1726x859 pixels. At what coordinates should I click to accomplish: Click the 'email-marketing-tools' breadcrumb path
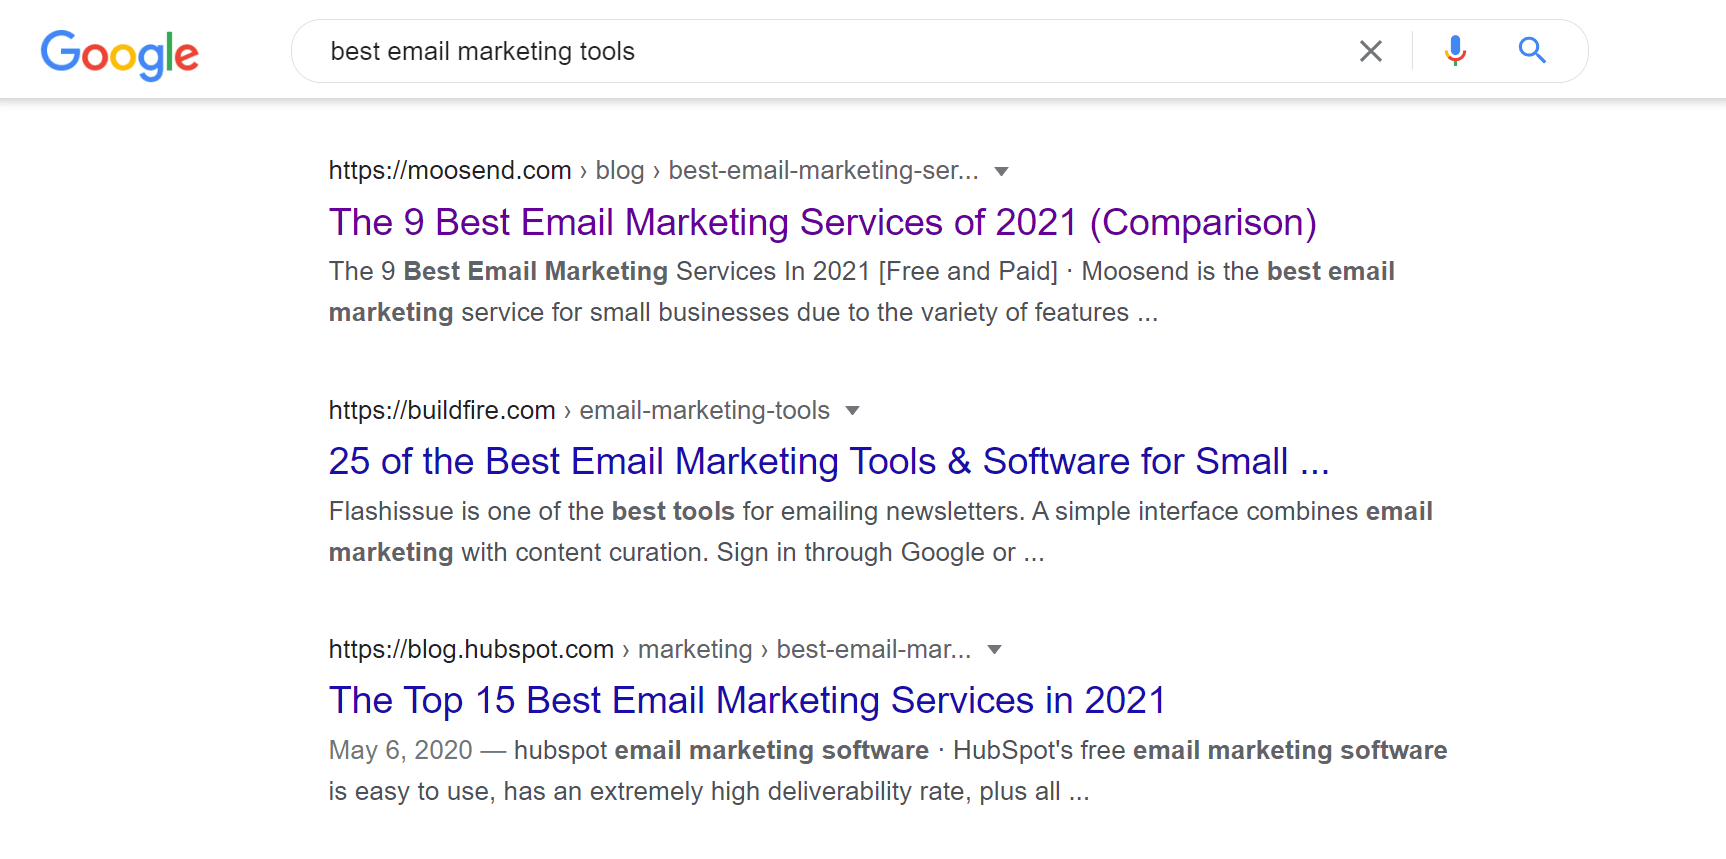(x=704, y=410)
